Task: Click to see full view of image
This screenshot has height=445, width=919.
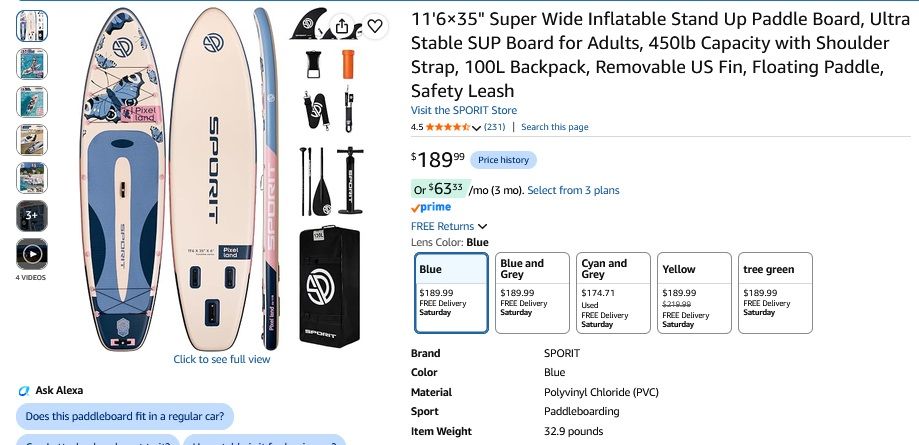Action: [222, 359]
